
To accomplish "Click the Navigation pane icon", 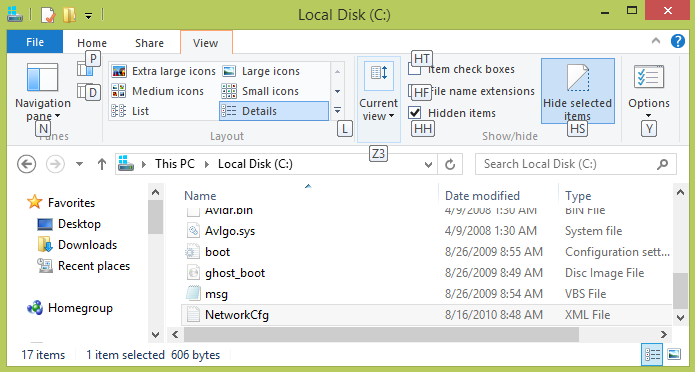I will tap(43, 77).
